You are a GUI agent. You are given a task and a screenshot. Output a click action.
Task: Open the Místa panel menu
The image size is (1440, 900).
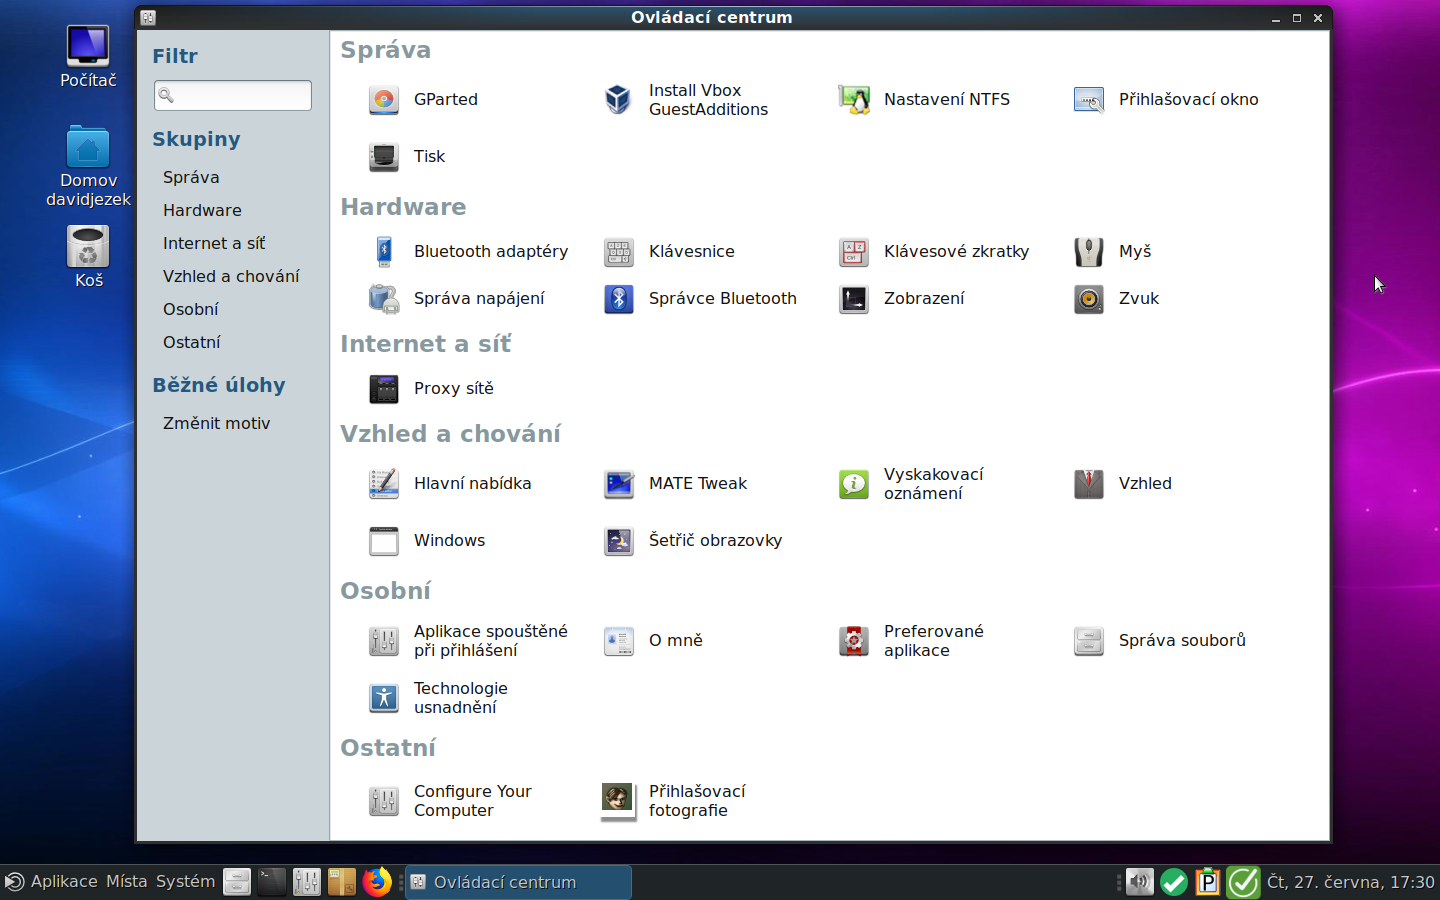coord(126,882)
